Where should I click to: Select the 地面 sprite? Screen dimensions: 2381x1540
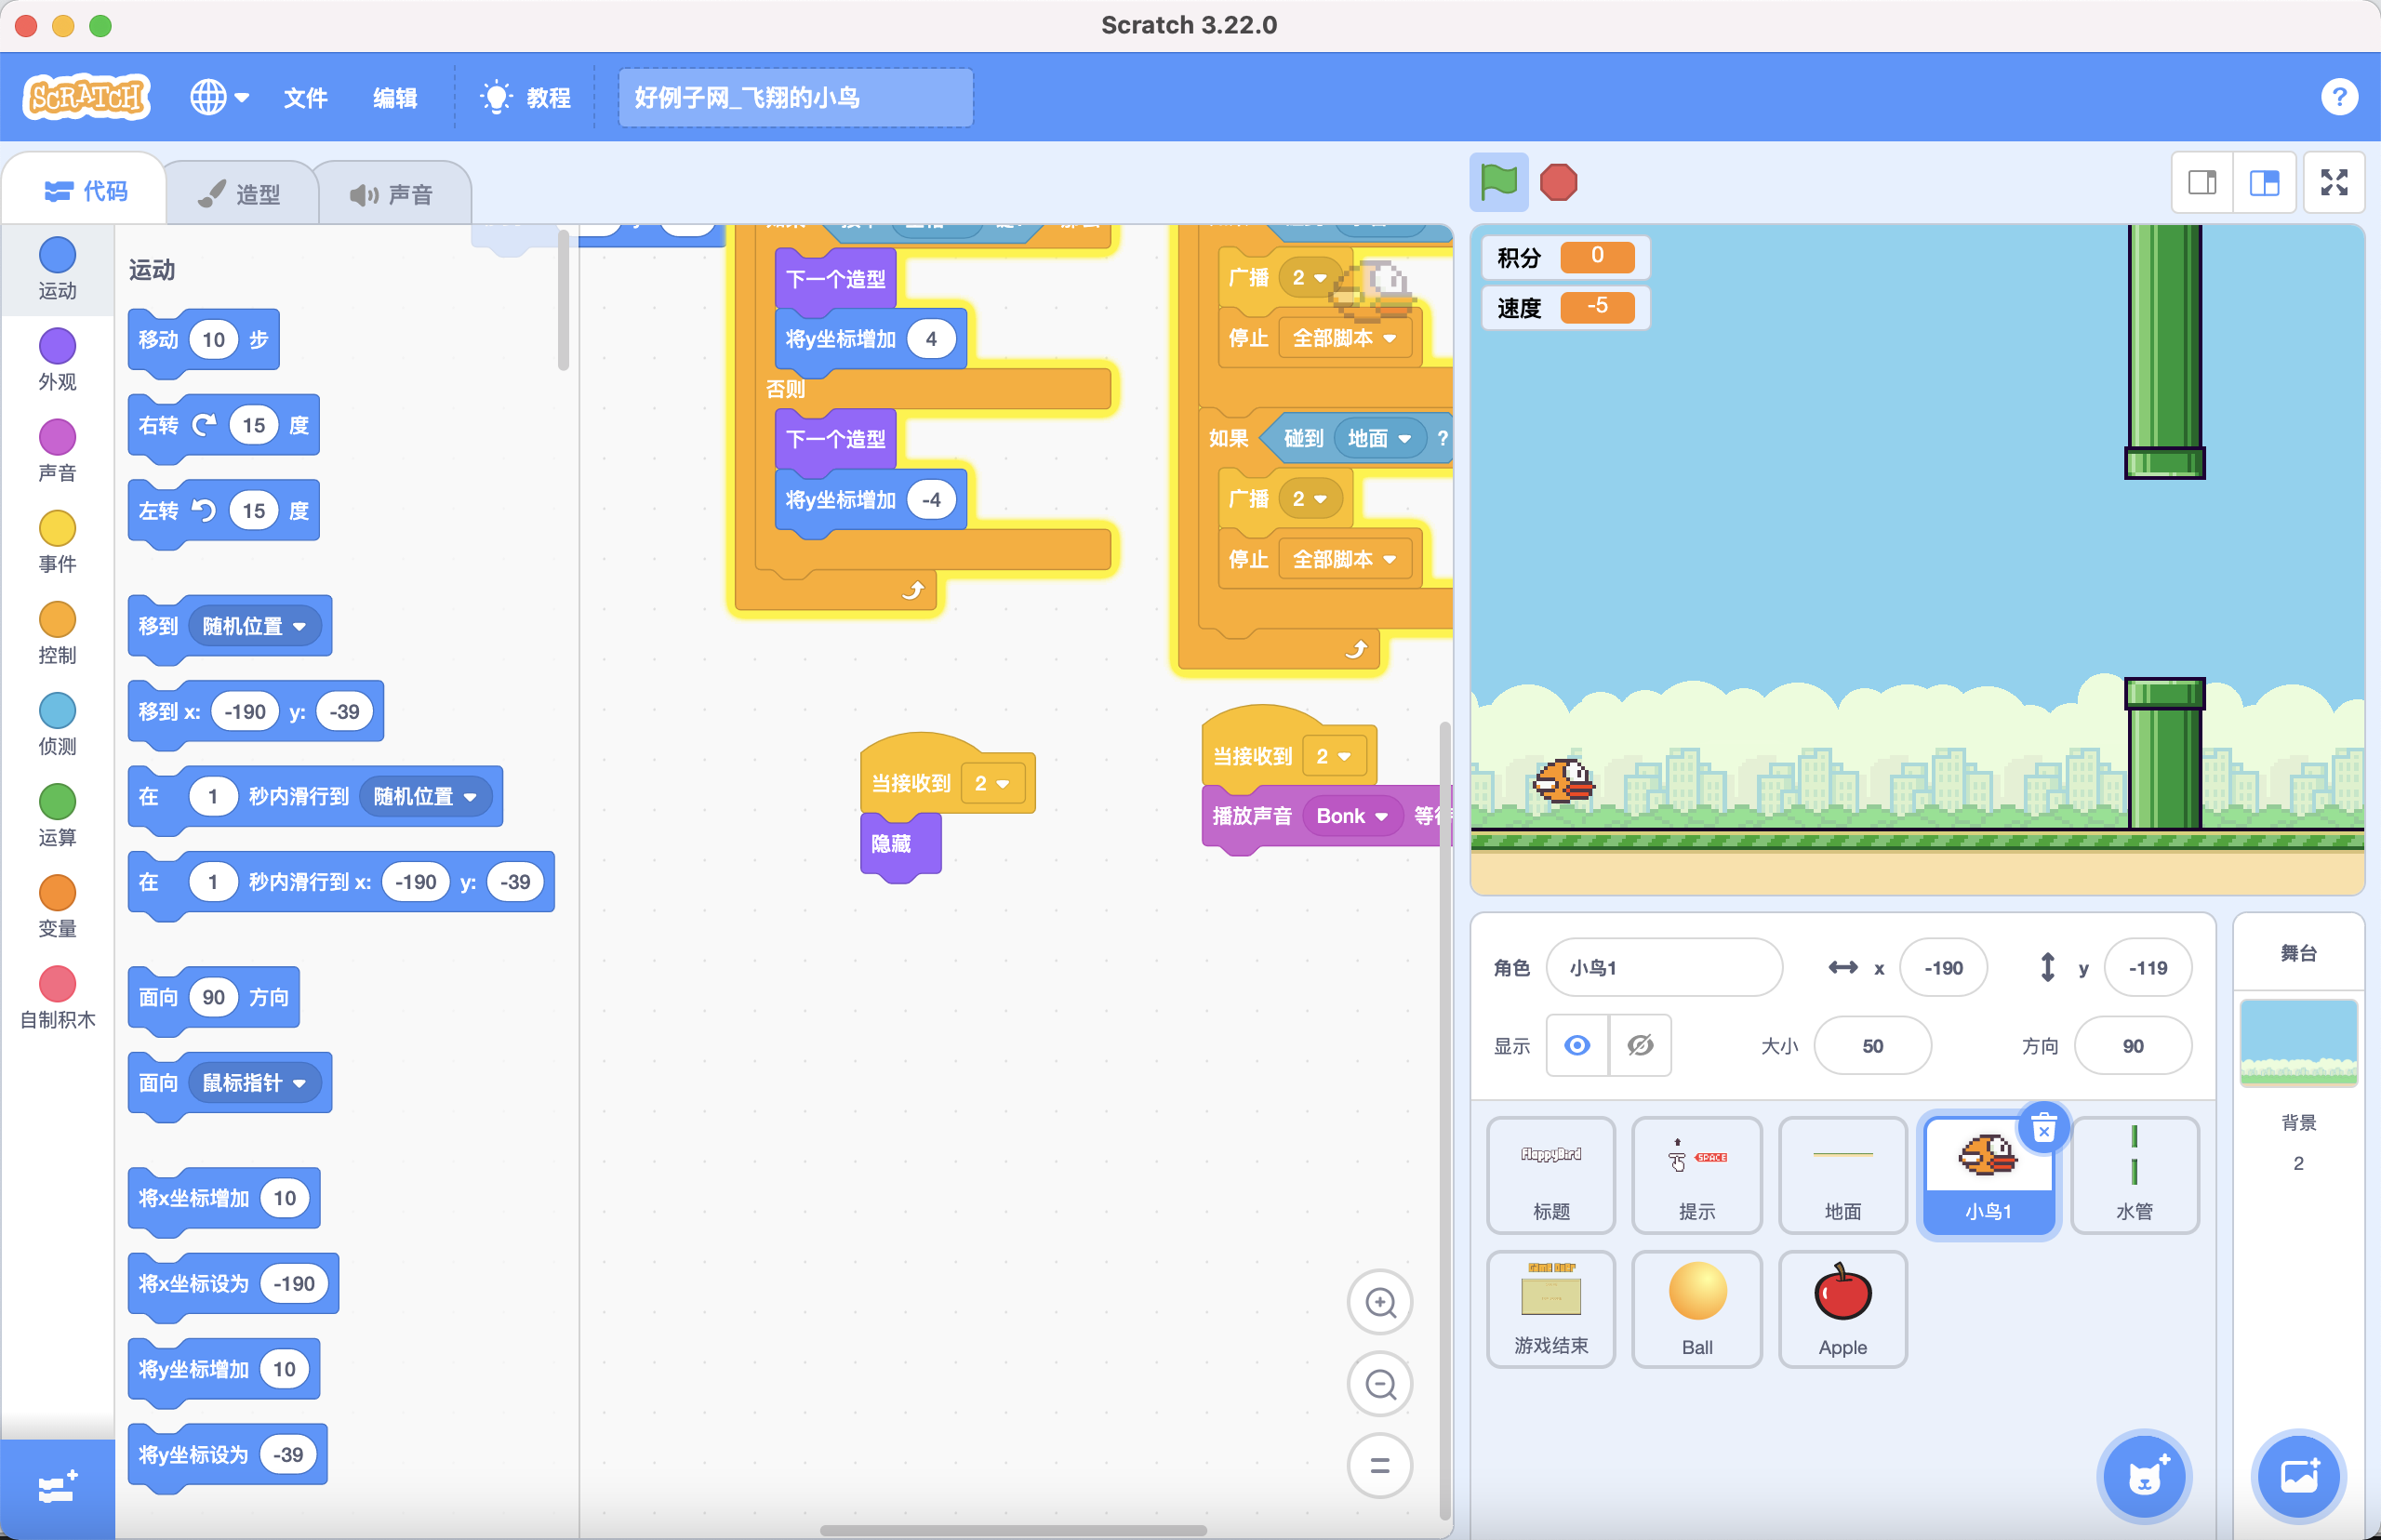pyautogui.click(x=1842, y=1175)
